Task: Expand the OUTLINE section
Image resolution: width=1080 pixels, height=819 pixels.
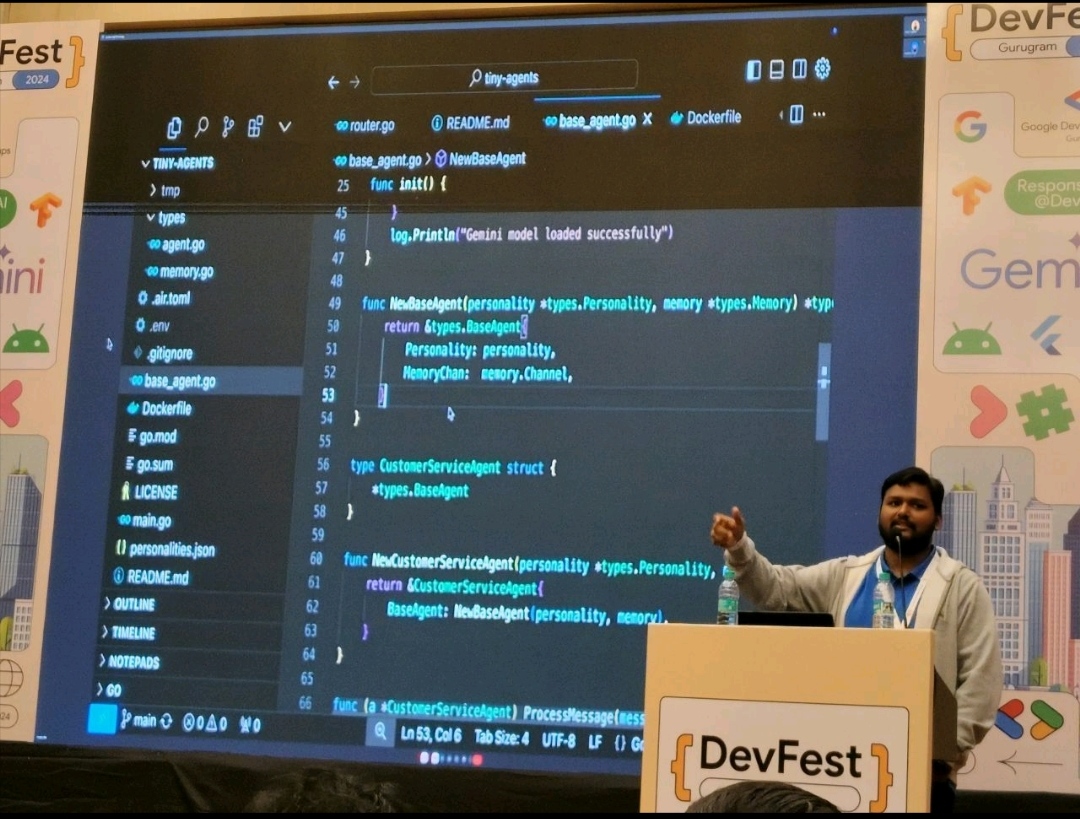Action: 131,604
